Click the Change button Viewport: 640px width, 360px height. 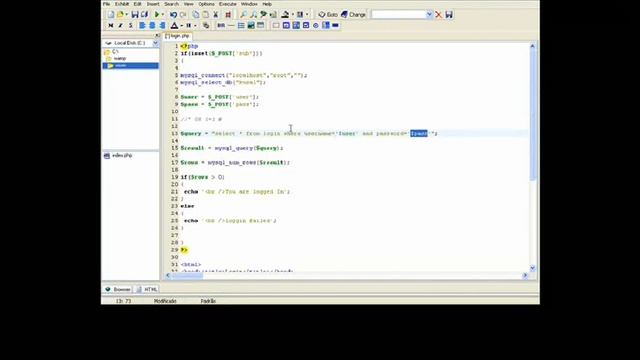click(x=353, y=15)
